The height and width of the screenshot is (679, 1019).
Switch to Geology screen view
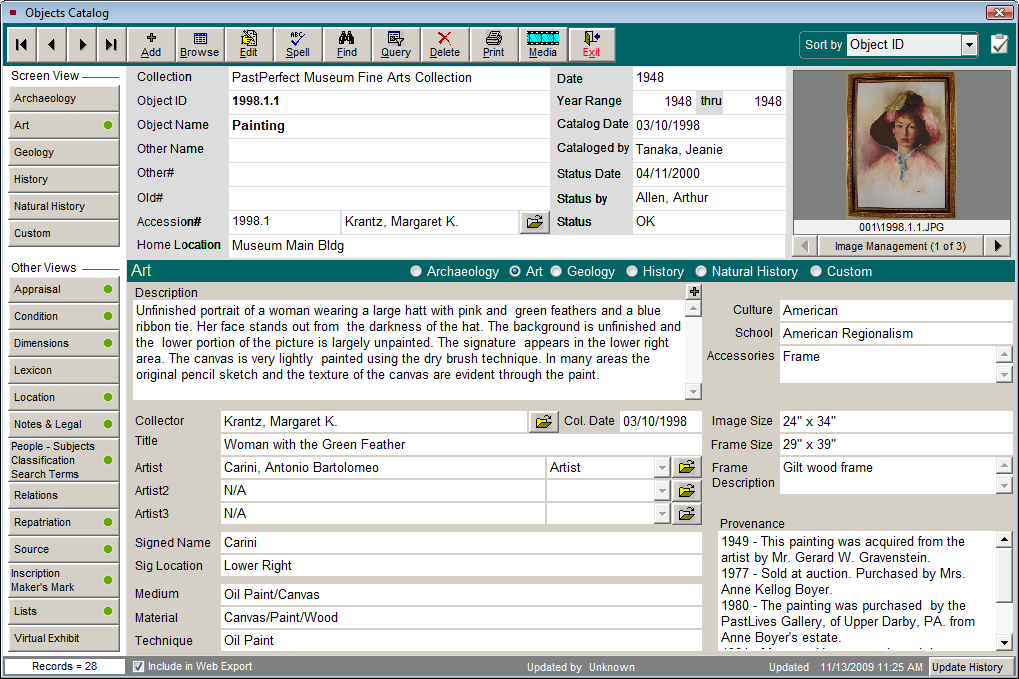[64, 152]
